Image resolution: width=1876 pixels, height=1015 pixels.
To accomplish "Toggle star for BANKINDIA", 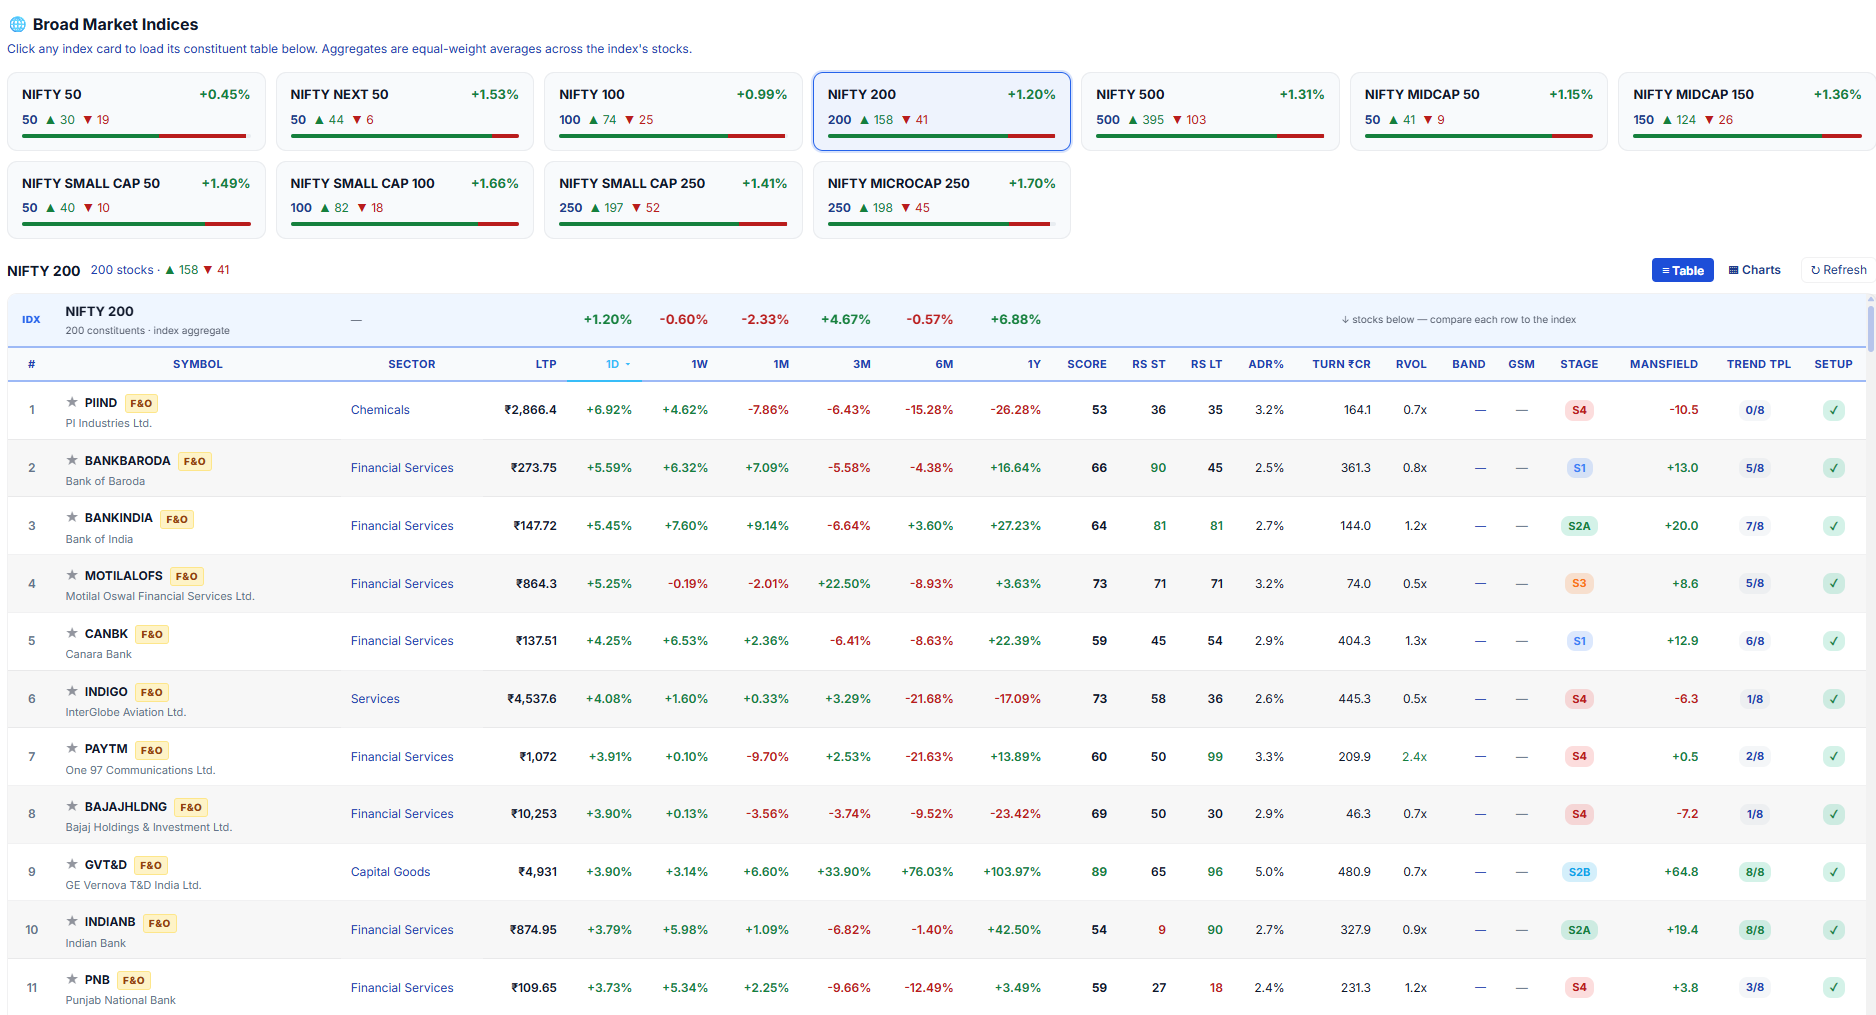I will pos(72,517).
